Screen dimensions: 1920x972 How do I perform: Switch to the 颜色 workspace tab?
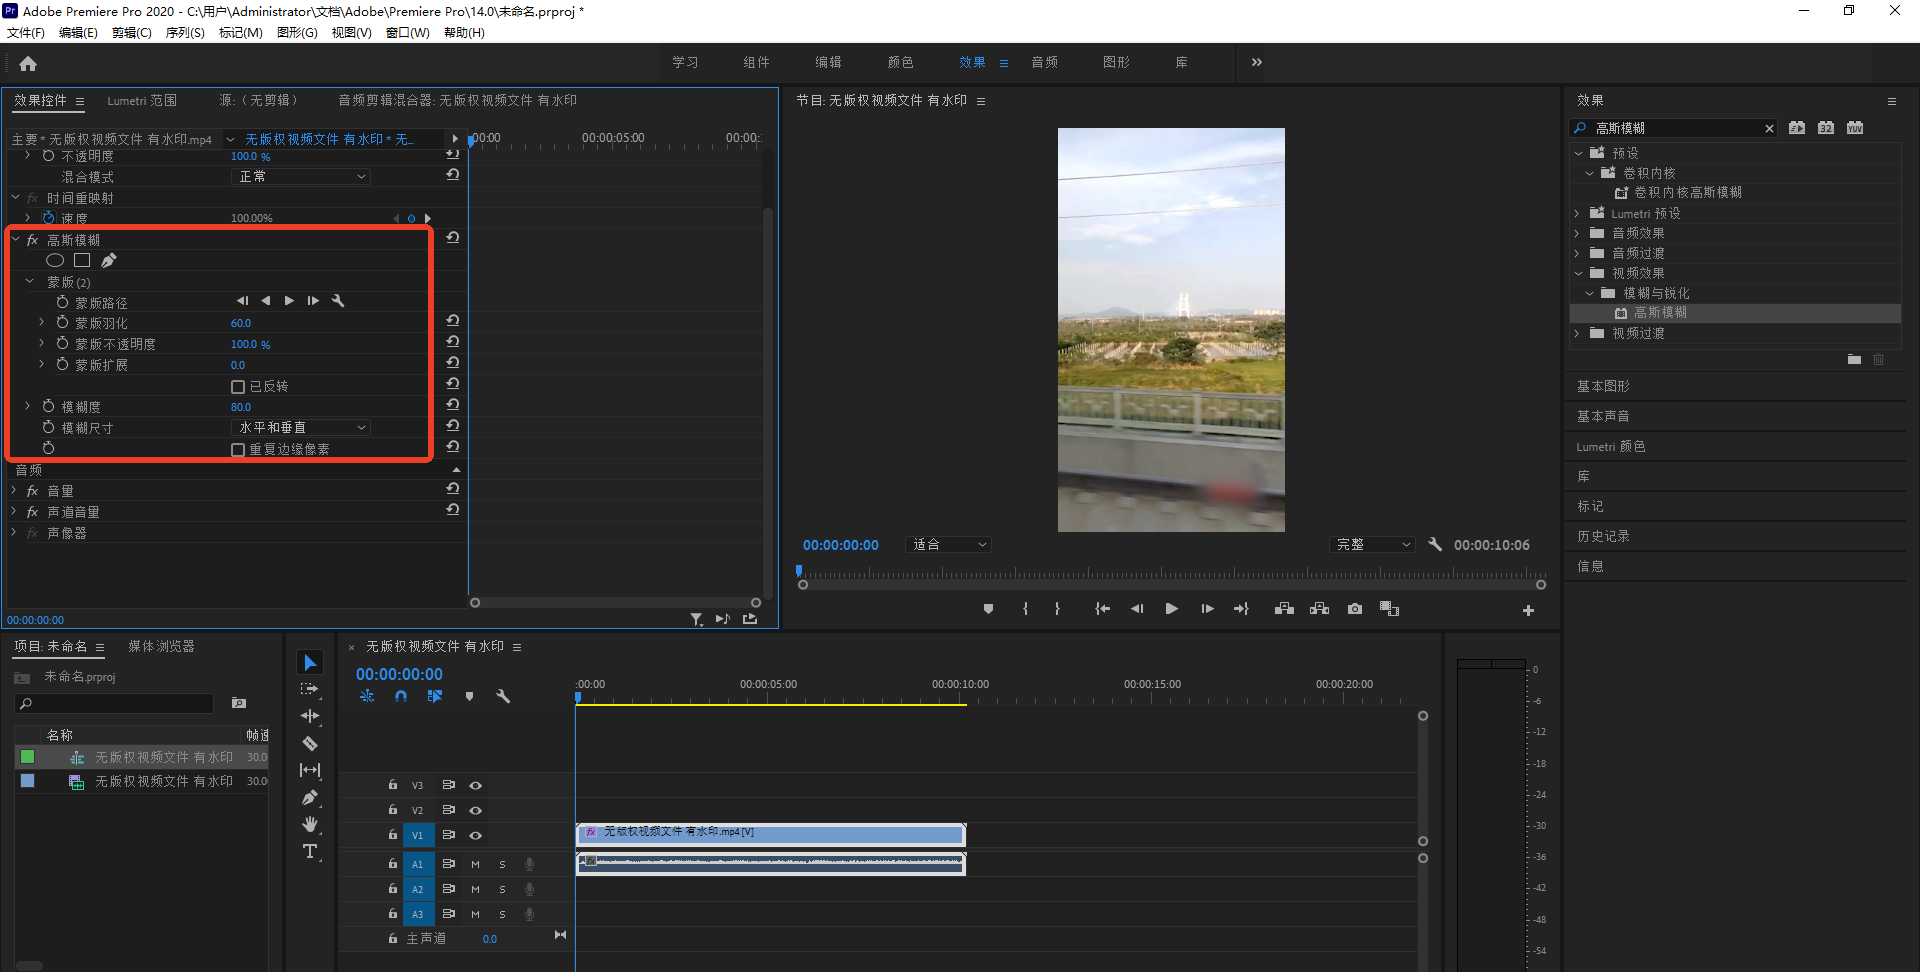(x=900, y=62)
